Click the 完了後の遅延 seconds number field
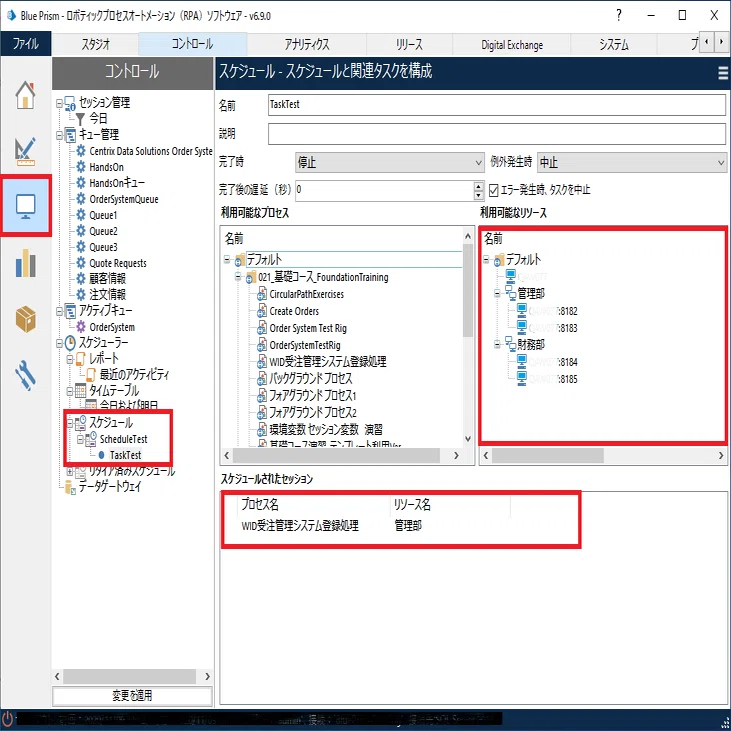Screen dimensions: 731x731 [385, 191]
